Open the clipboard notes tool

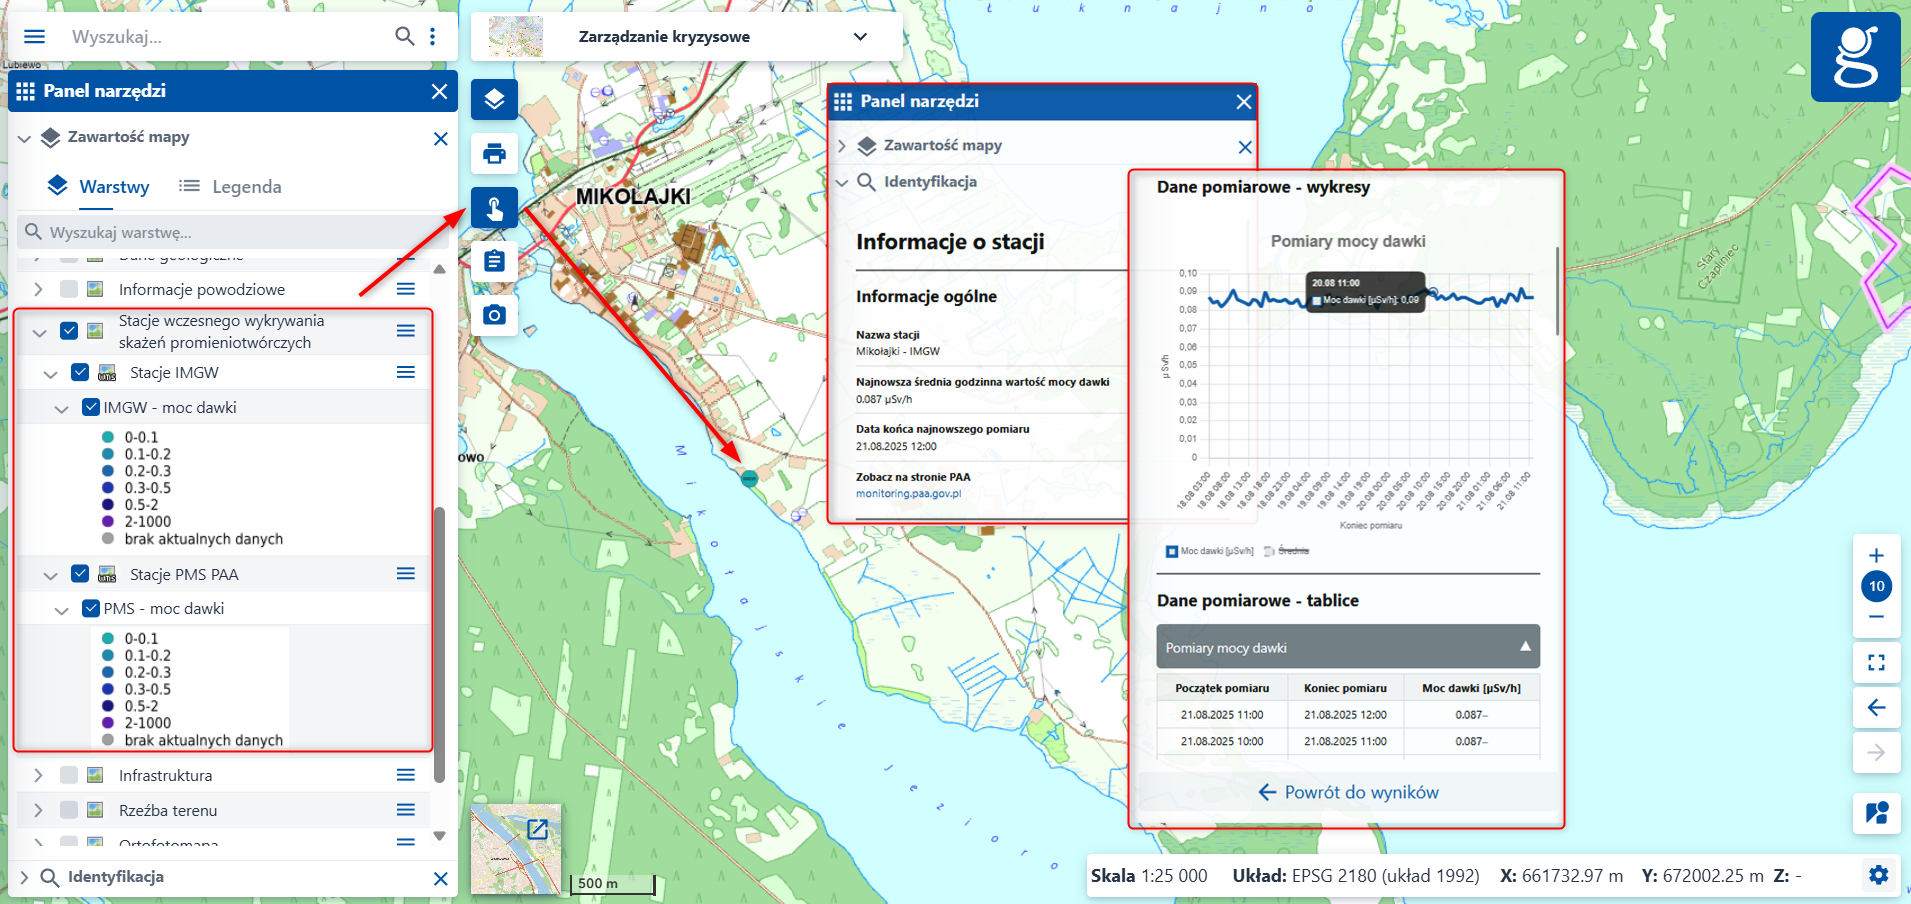coord(494,262)
